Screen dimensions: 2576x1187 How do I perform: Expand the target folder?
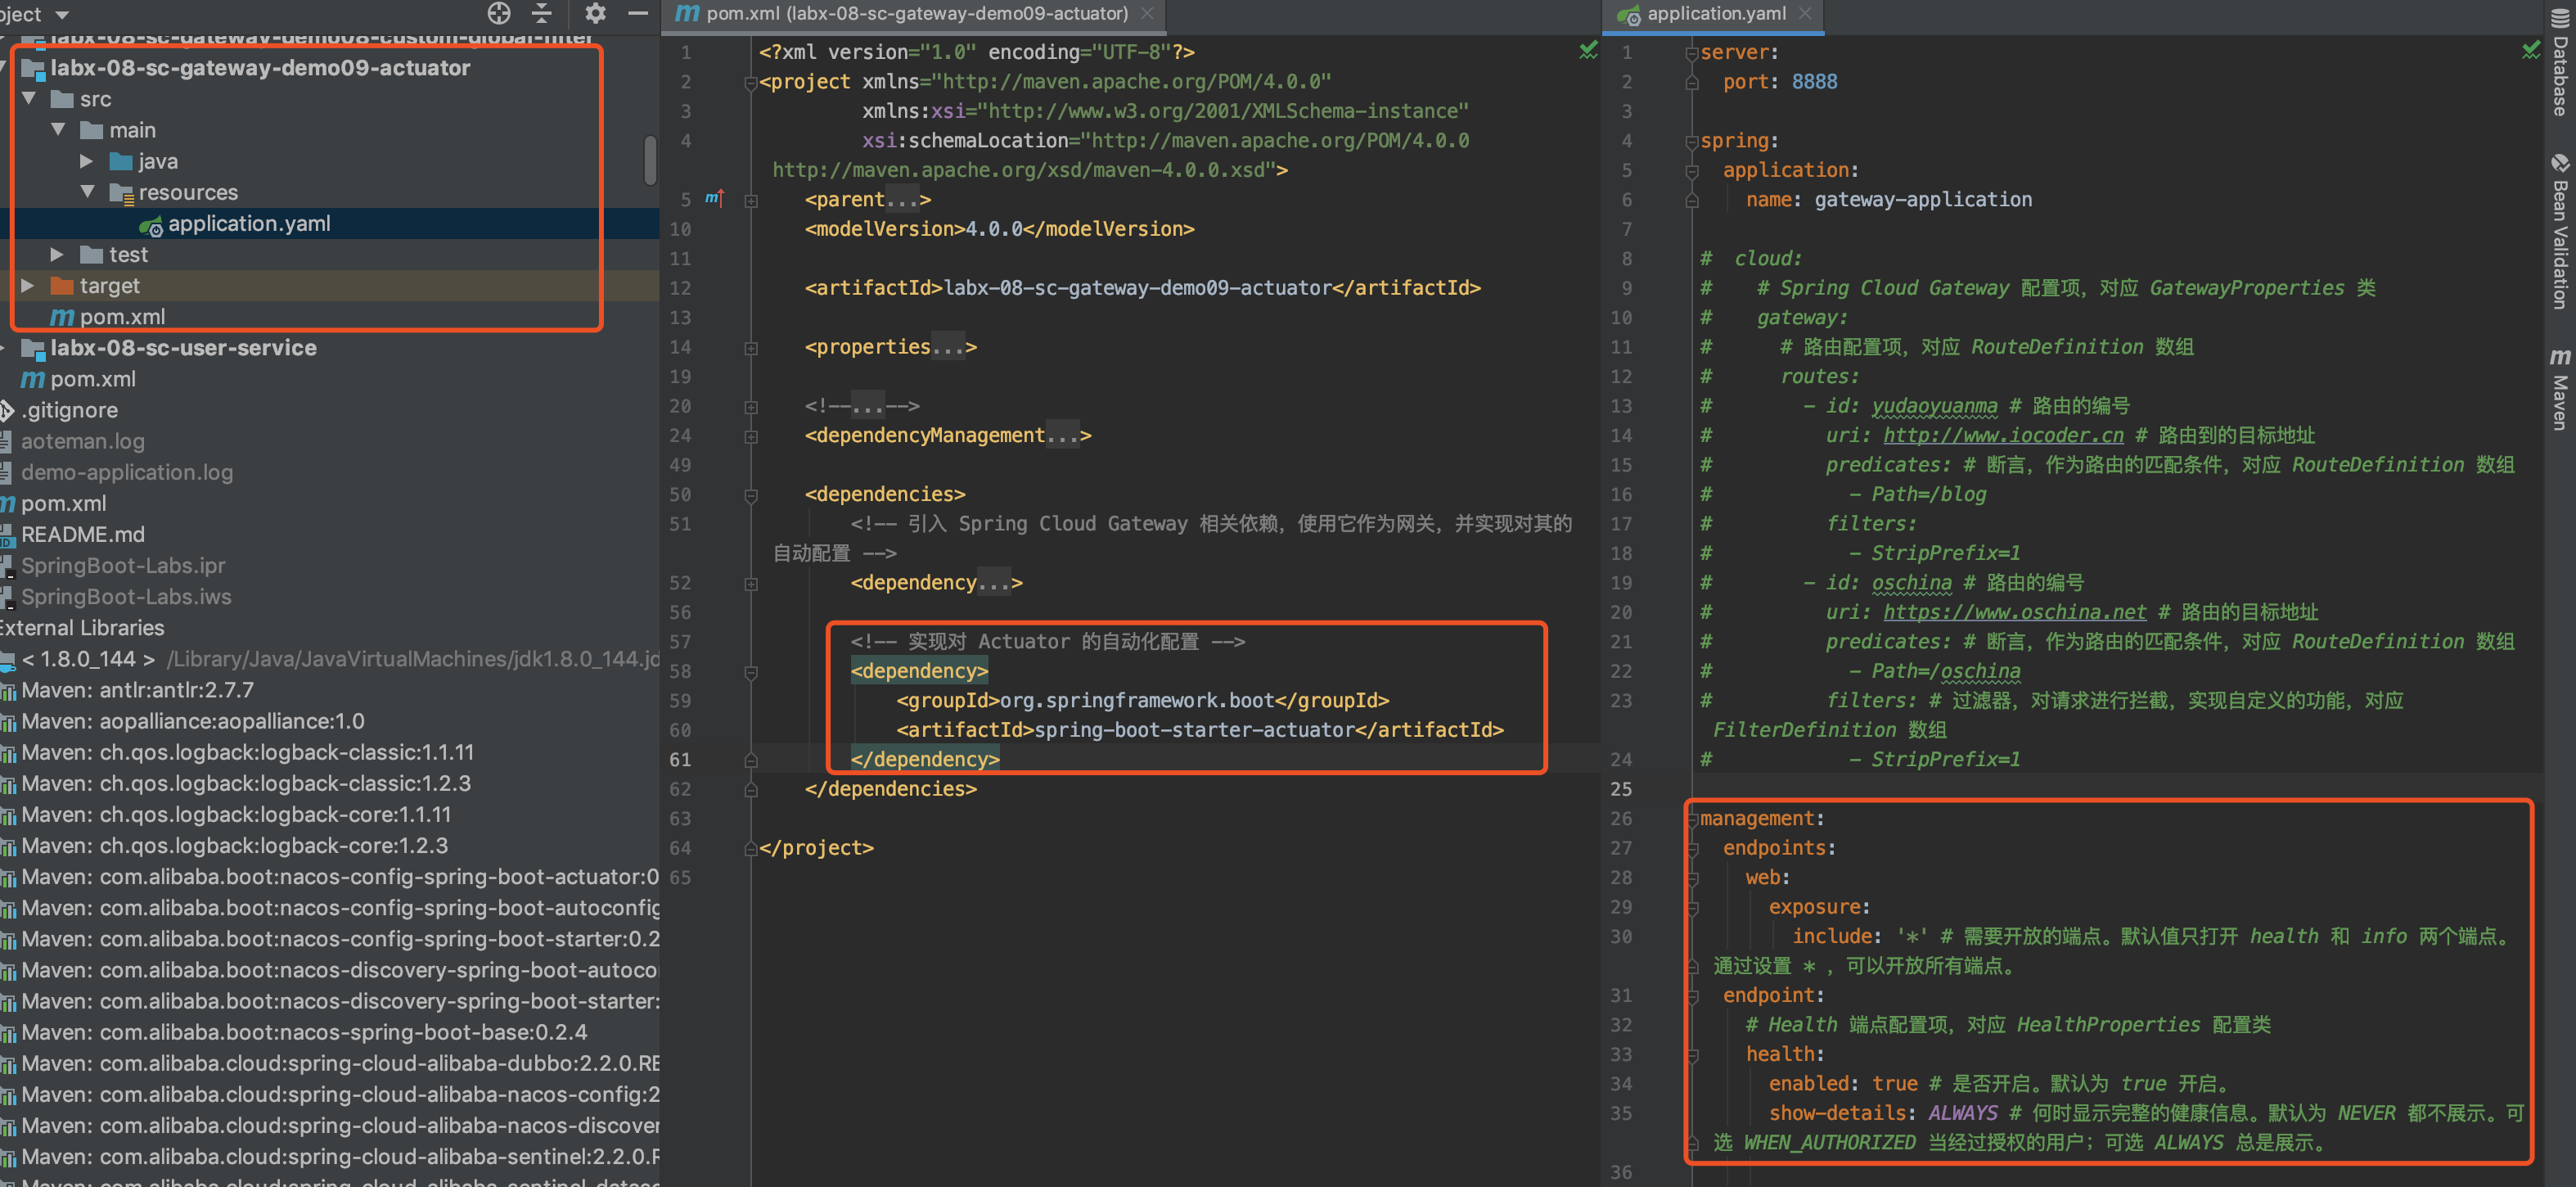tap(28, 286)
